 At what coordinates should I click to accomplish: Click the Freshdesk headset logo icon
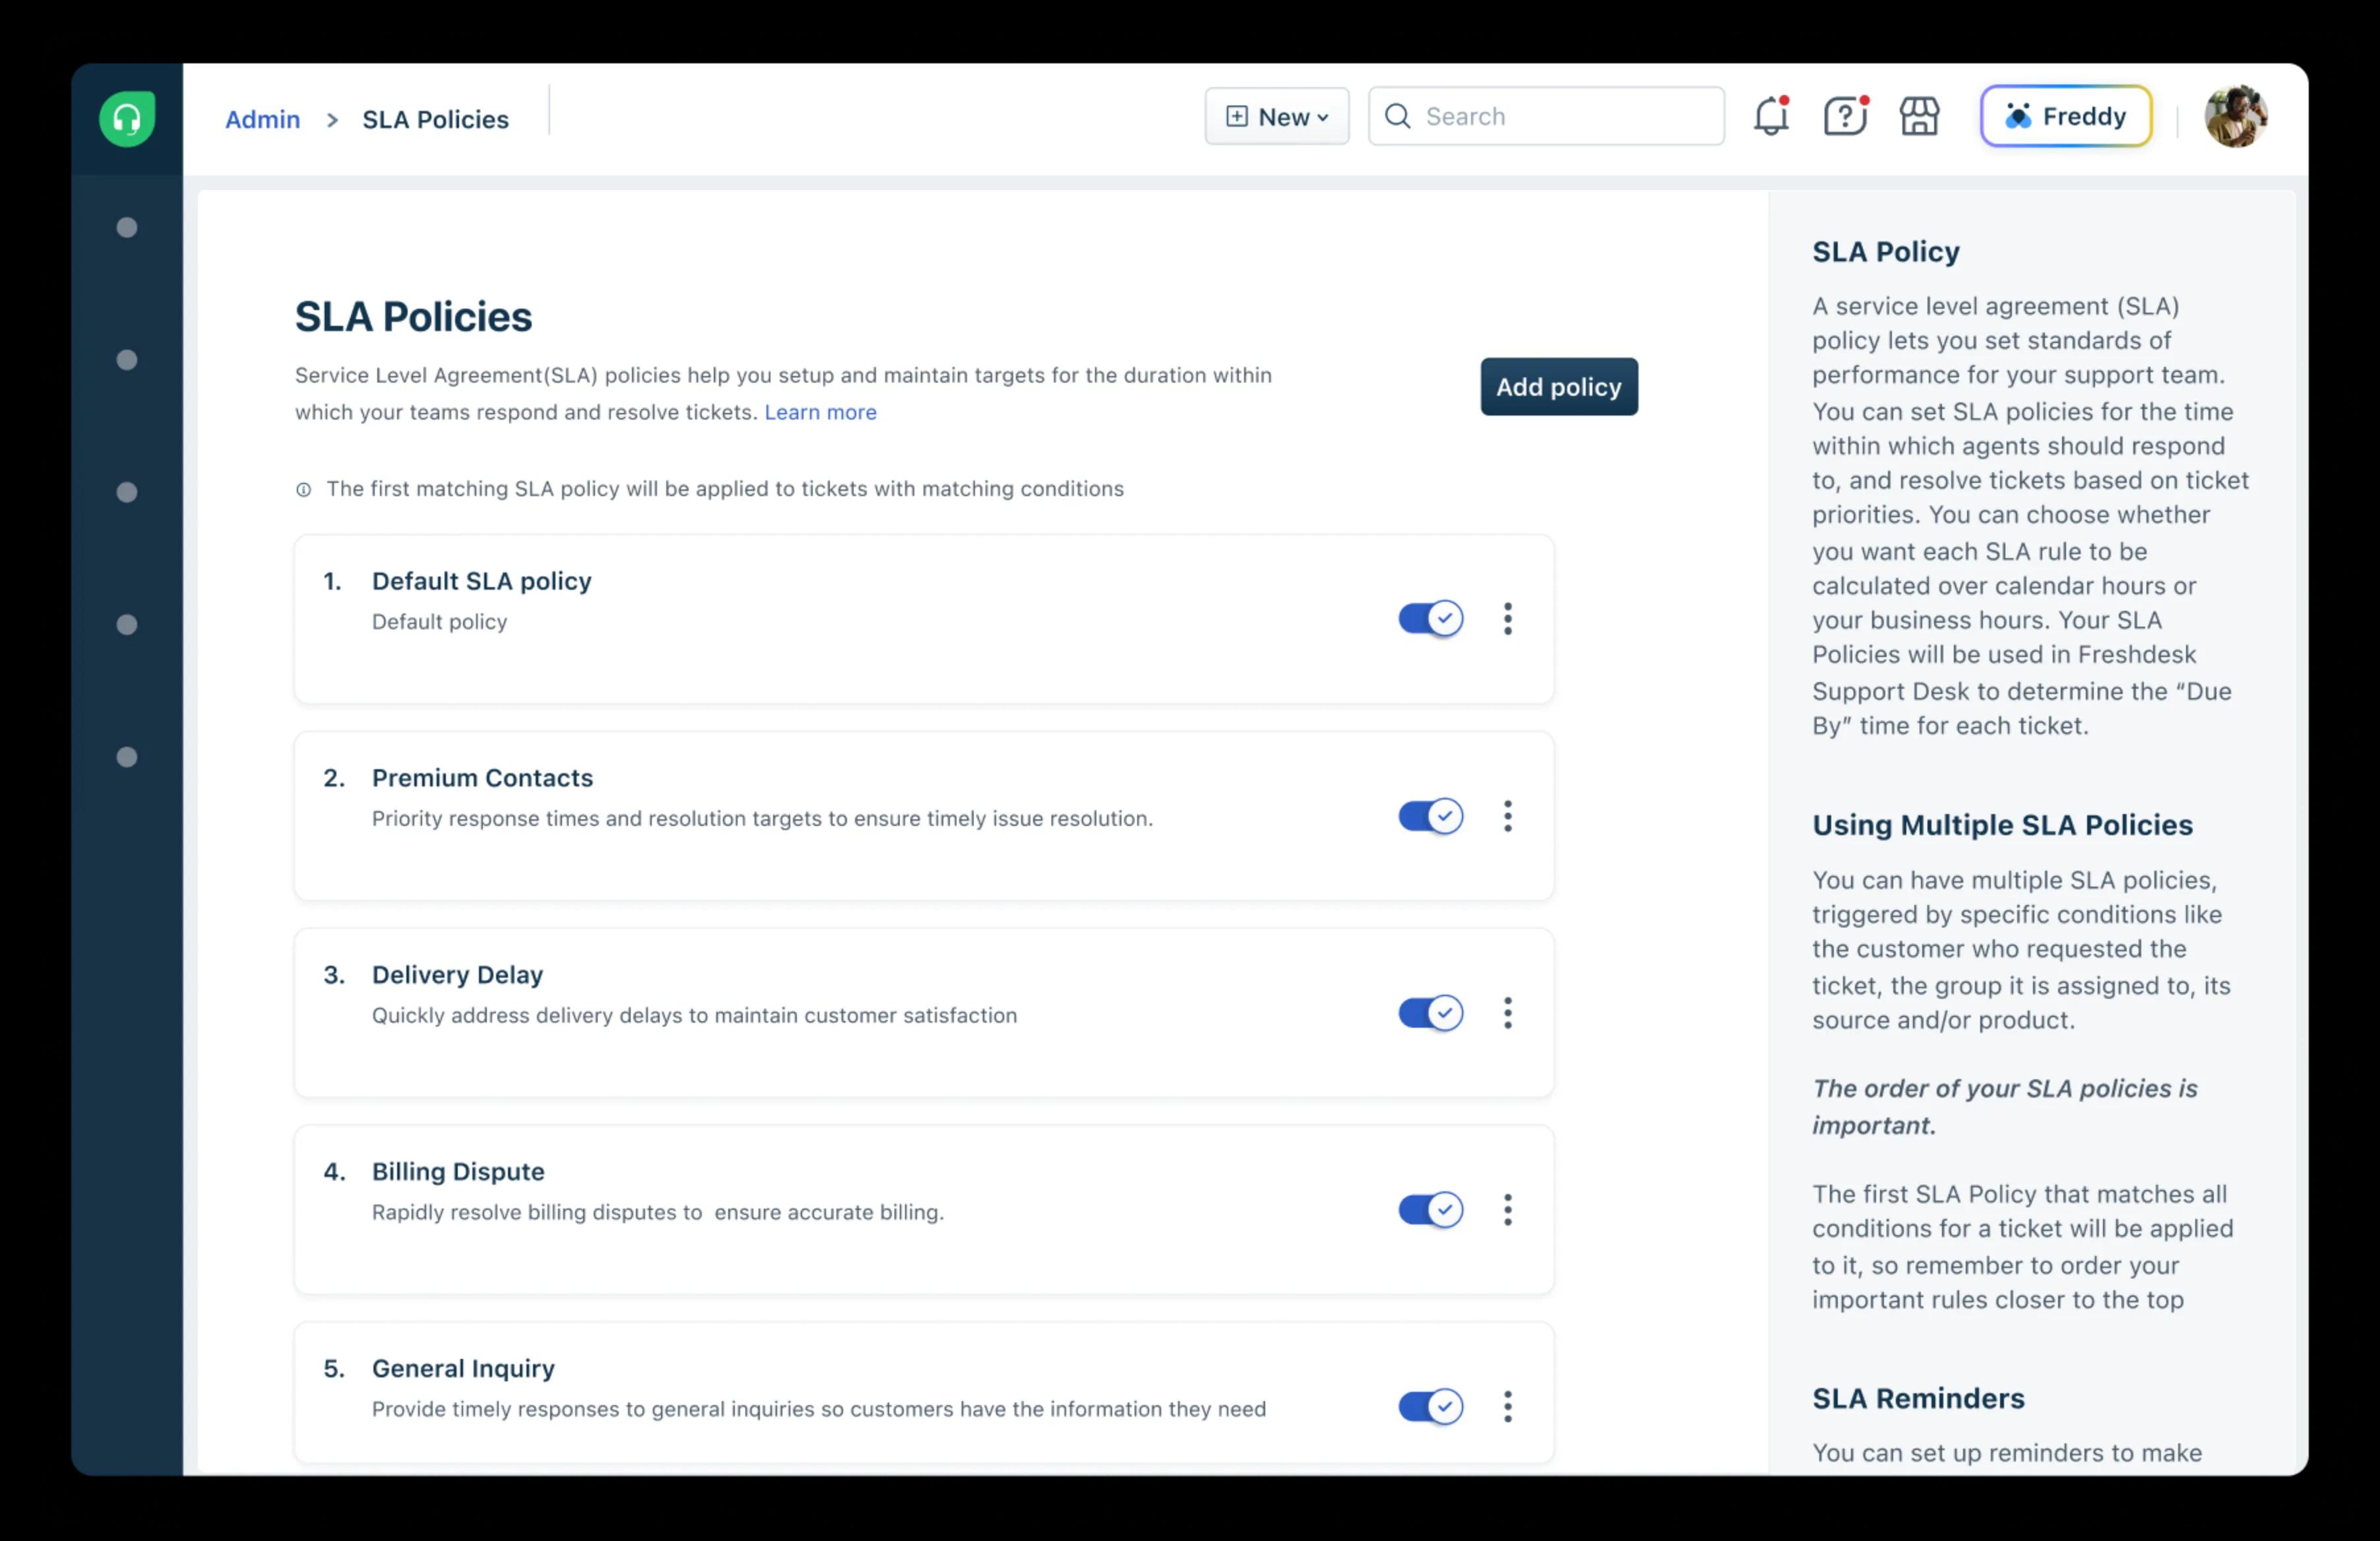click(127, 119)
